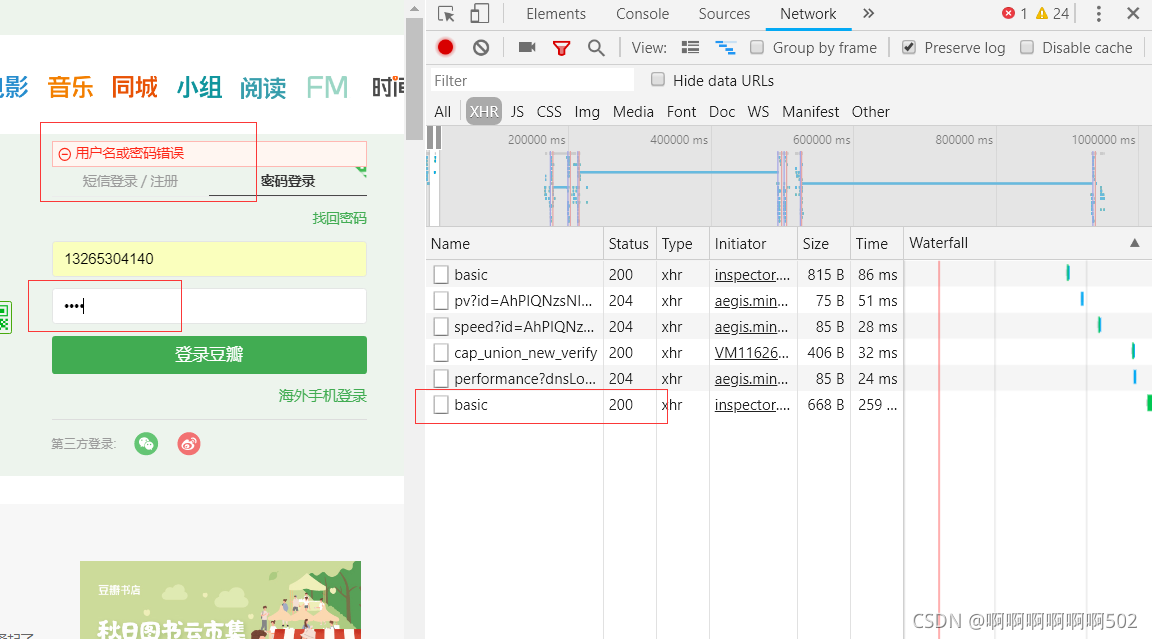Click the Filter text input

point(532,80)
